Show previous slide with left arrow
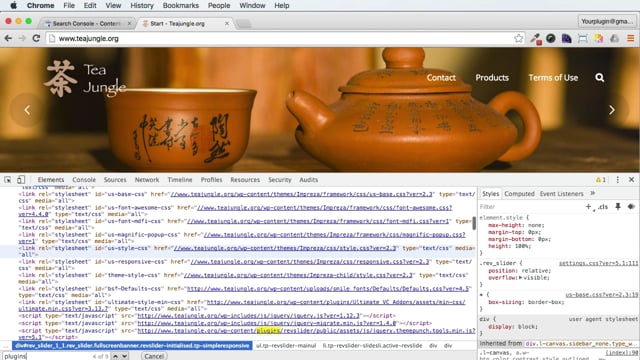 click(27, 110)
